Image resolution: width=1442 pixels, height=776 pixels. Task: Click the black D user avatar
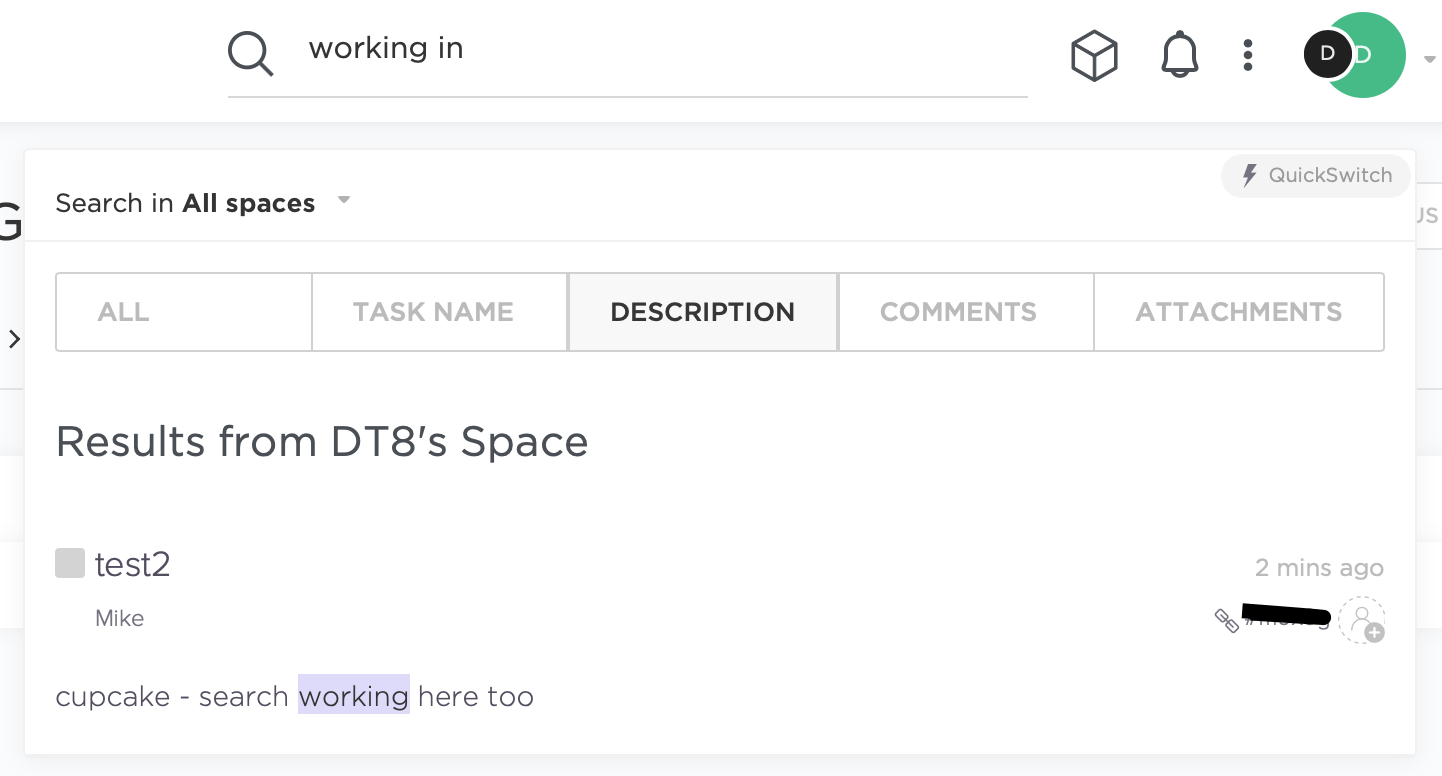1327,54
